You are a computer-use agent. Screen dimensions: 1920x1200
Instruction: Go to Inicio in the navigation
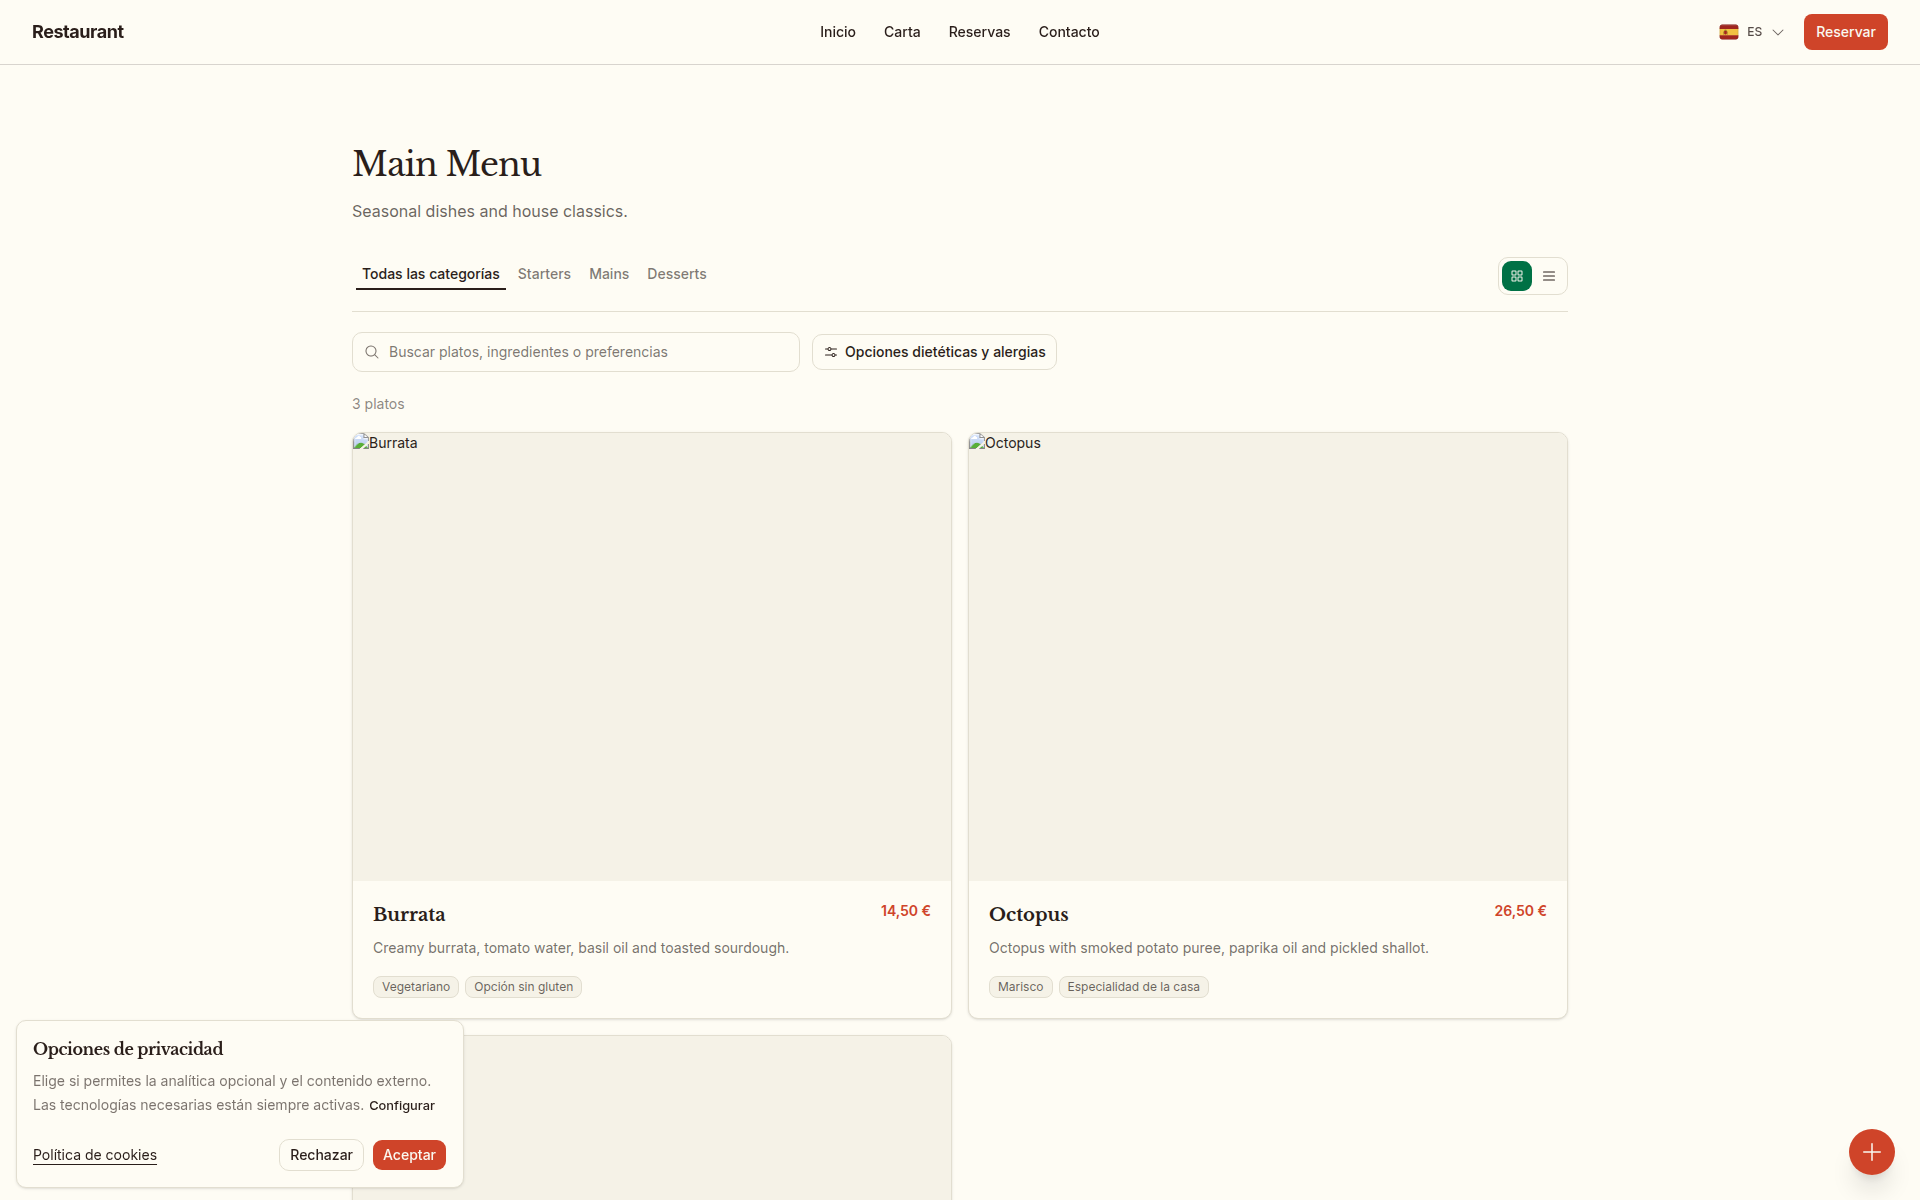838,32
